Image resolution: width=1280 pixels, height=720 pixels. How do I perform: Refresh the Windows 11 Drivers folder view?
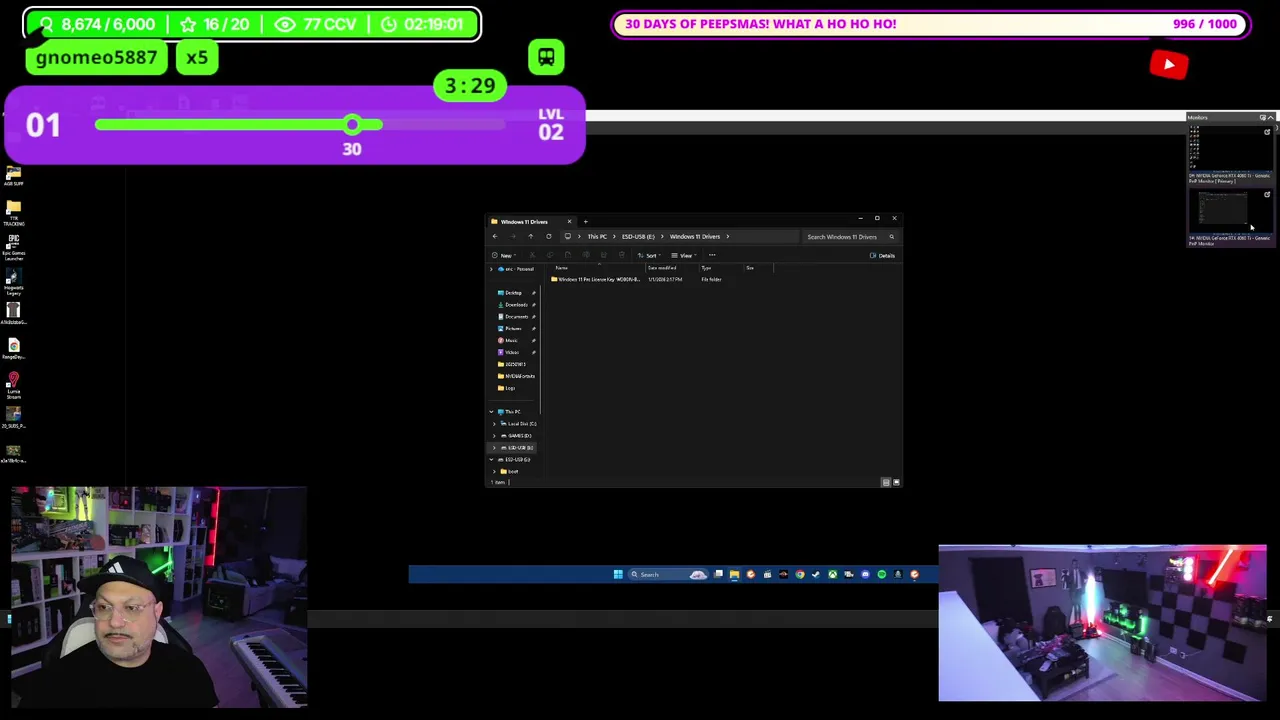pyautogui.click(x=548, y=237)
